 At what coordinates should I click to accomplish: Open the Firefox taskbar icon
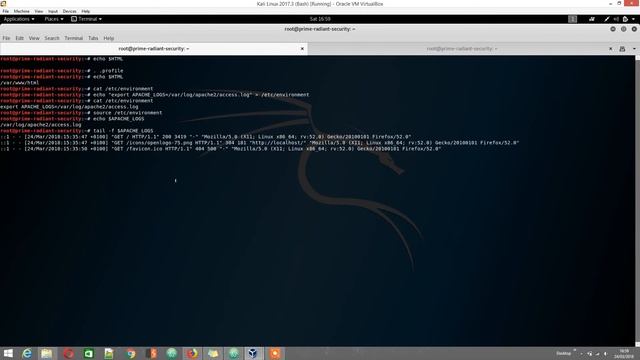click(x=192, y=353)
